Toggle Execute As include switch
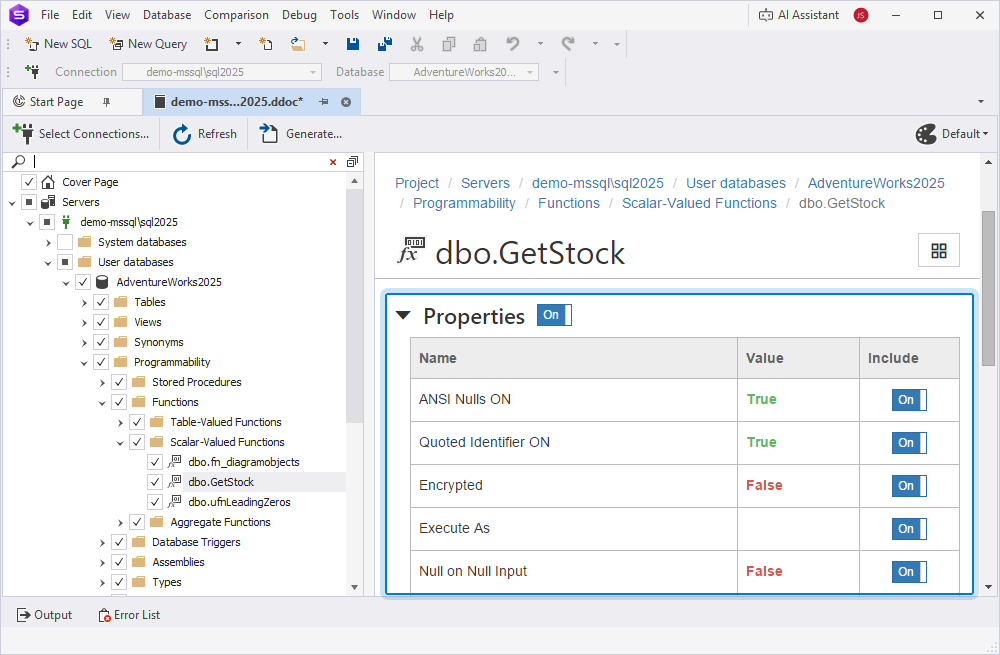 (909, 529)
